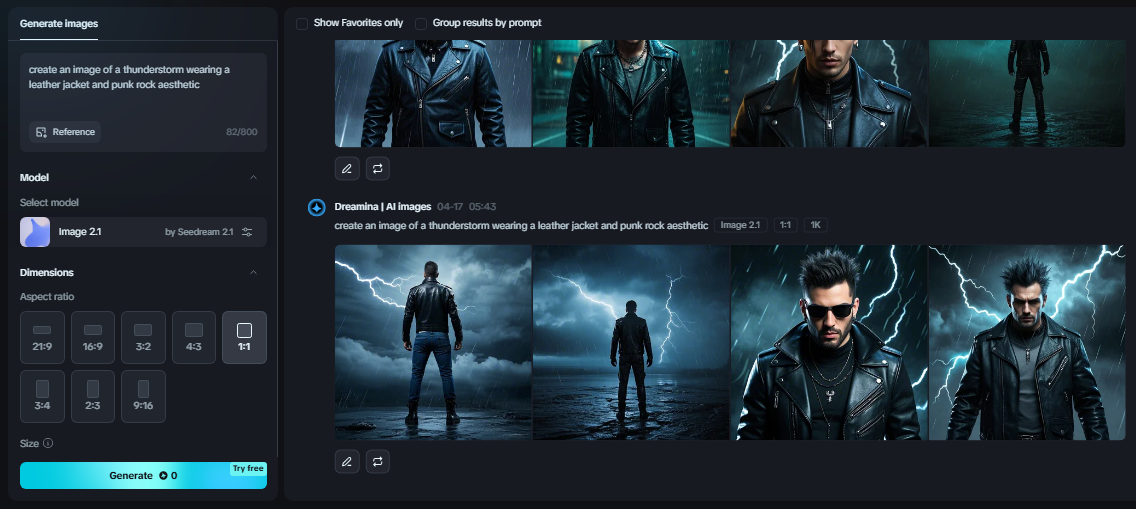Screen dimensions: 1136x509
Task: Click the Try free badge
Action: pos(248,468)
